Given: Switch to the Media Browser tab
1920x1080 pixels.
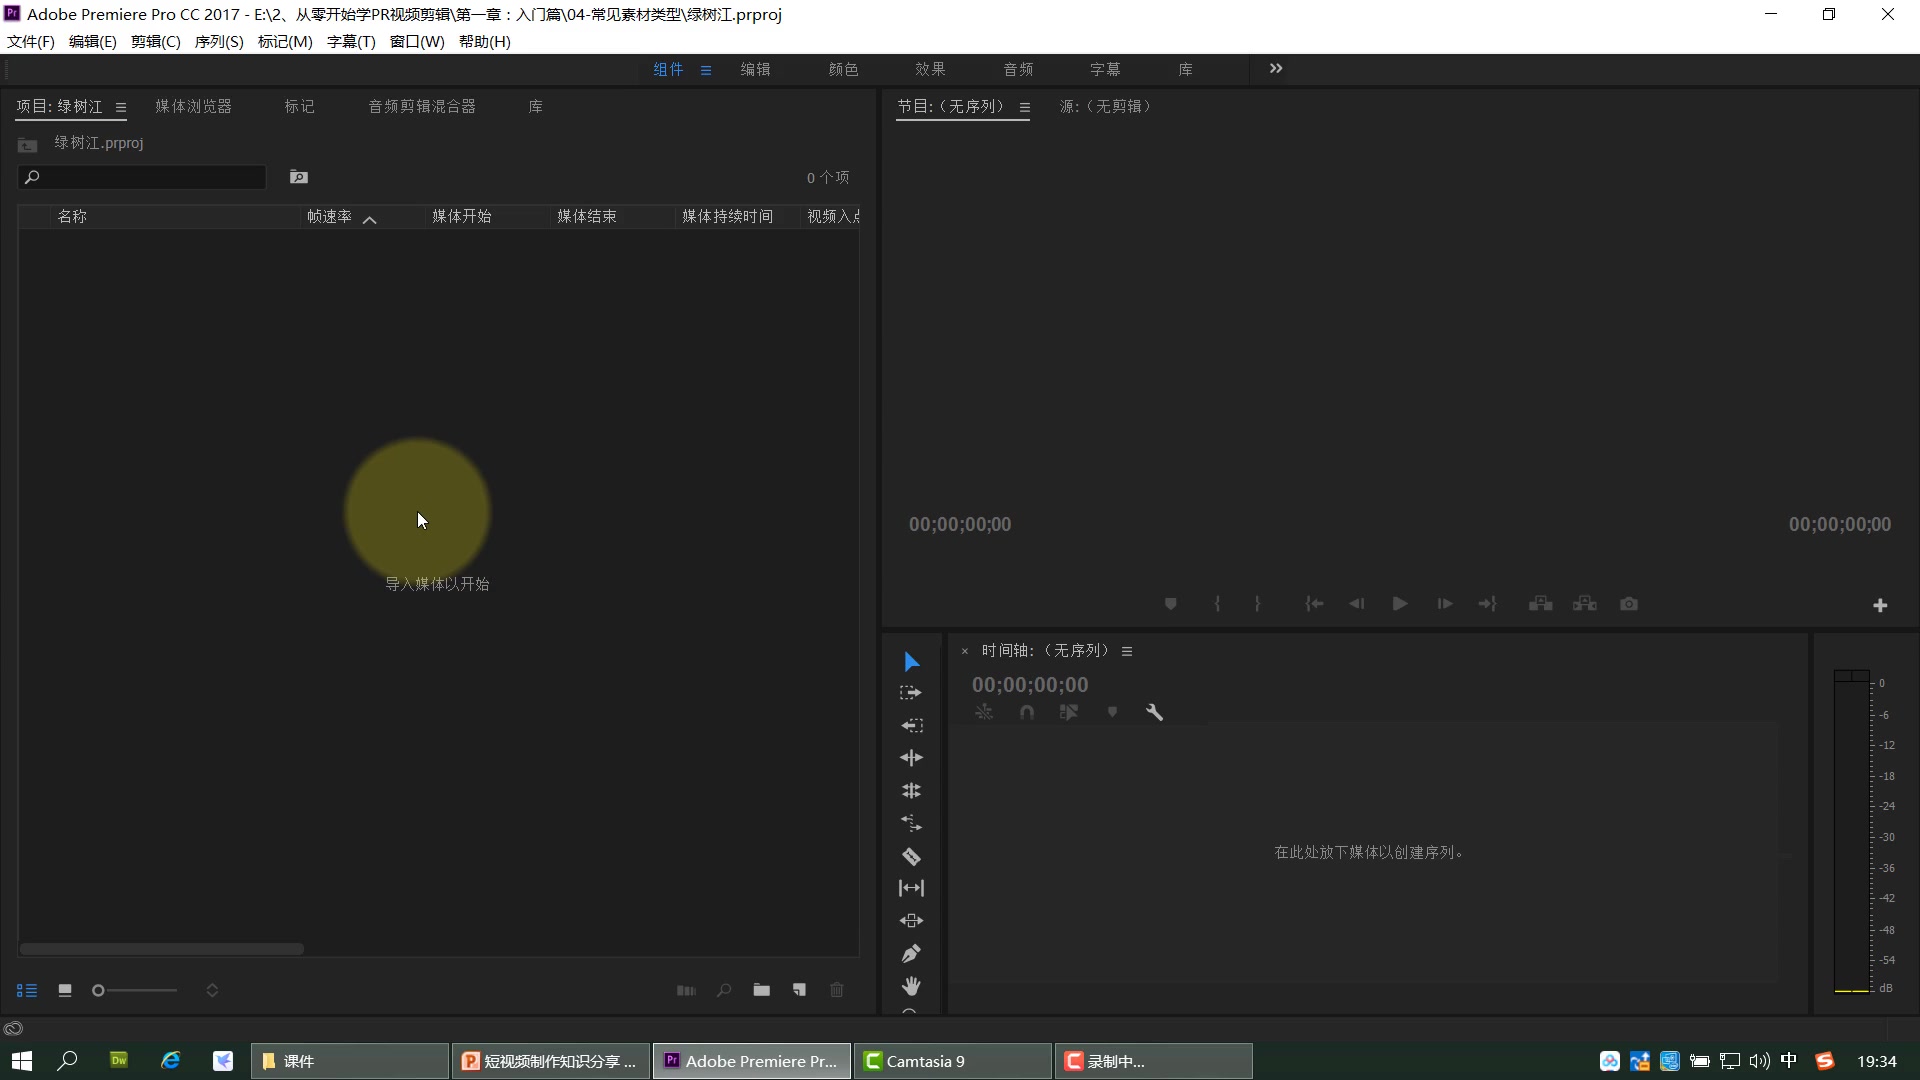Looking at the screenshot, I should click(193, 106).
